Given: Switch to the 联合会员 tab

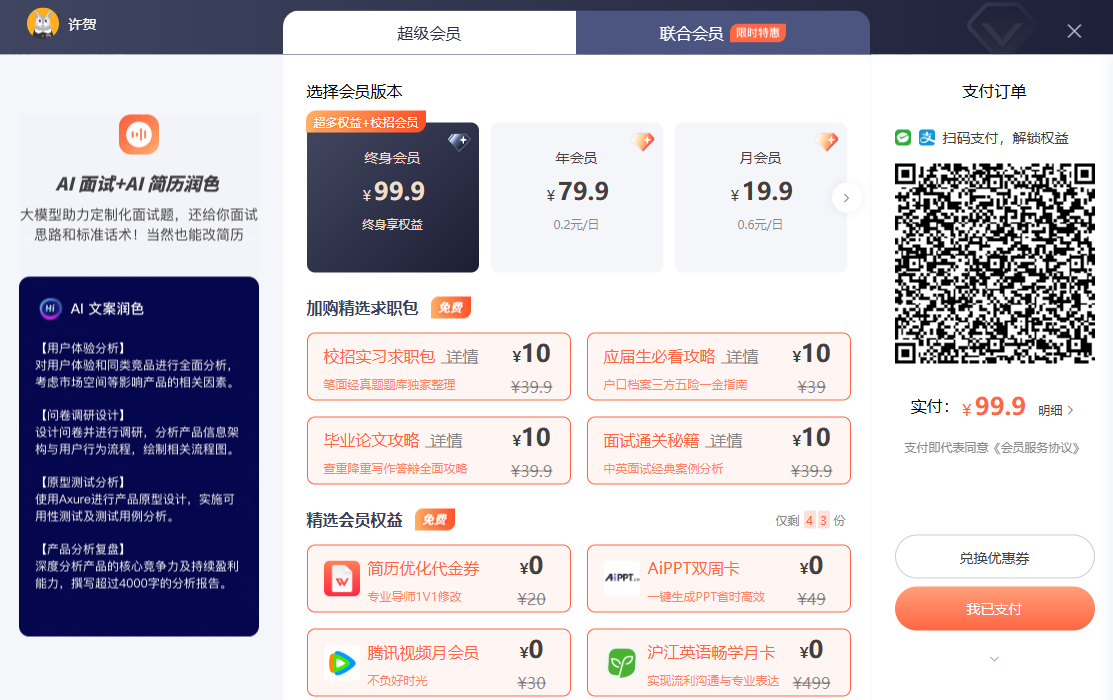Looking at the screenshot, I should tap(723, 33).
